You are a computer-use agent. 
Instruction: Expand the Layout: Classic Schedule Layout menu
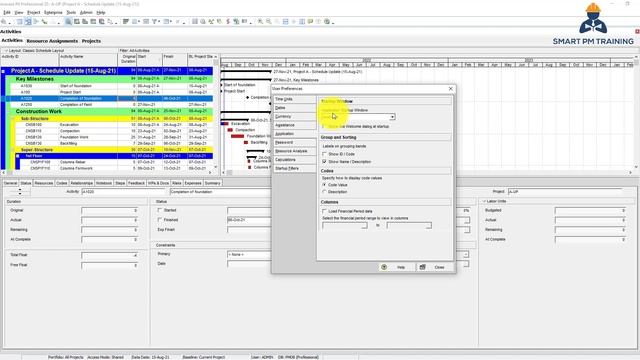coord(34,51)
